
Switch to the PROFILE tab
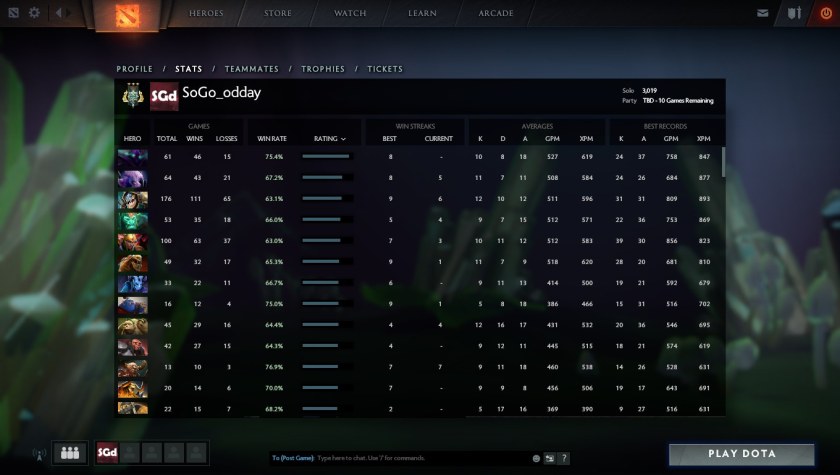[134, 69]
